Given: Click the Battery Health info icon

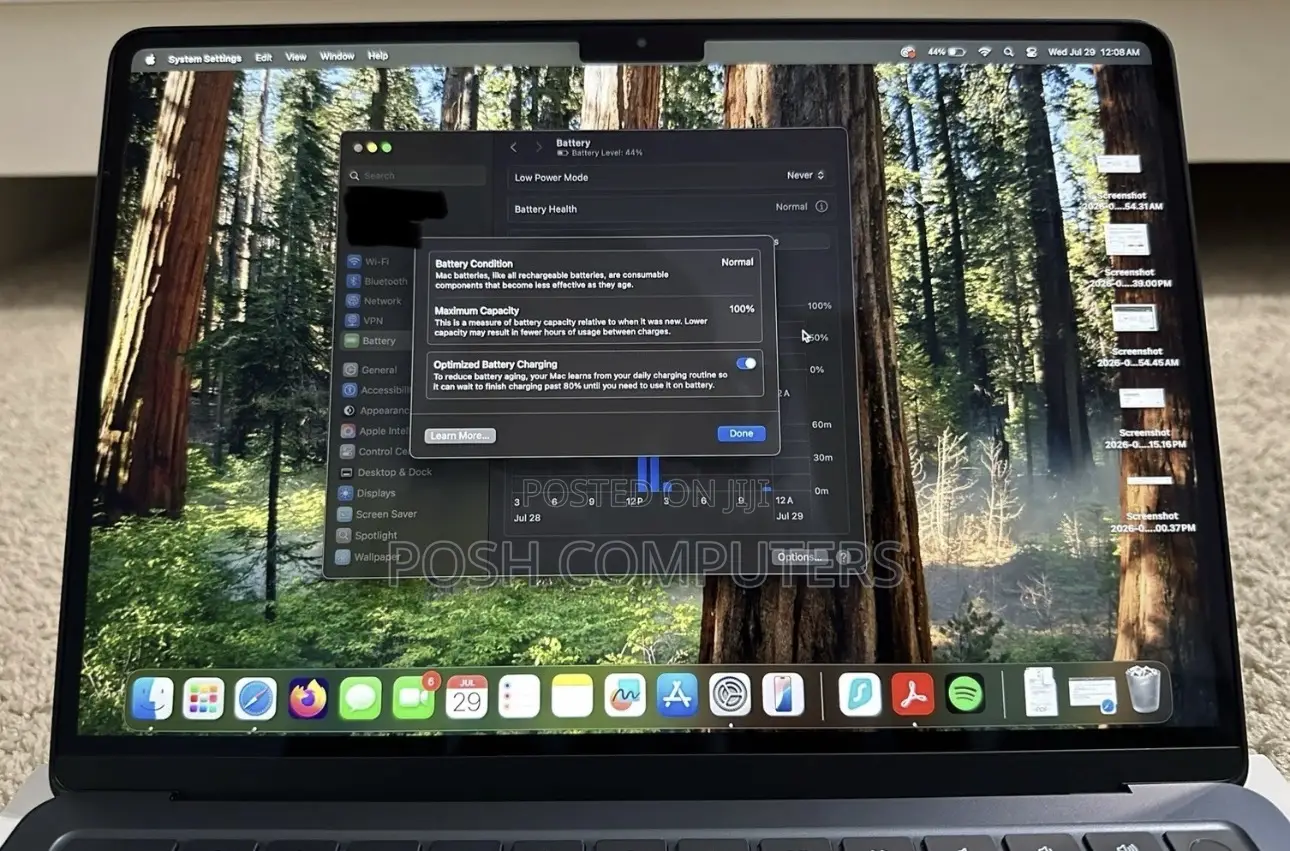Looking at the screenshot, I should [x=822, y=207].
